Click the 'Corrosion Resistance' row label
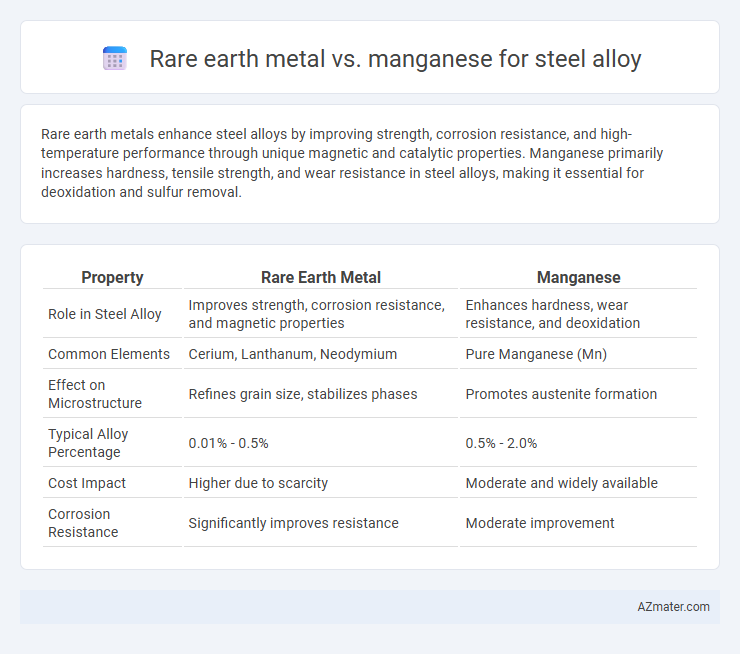 (83, 523)
